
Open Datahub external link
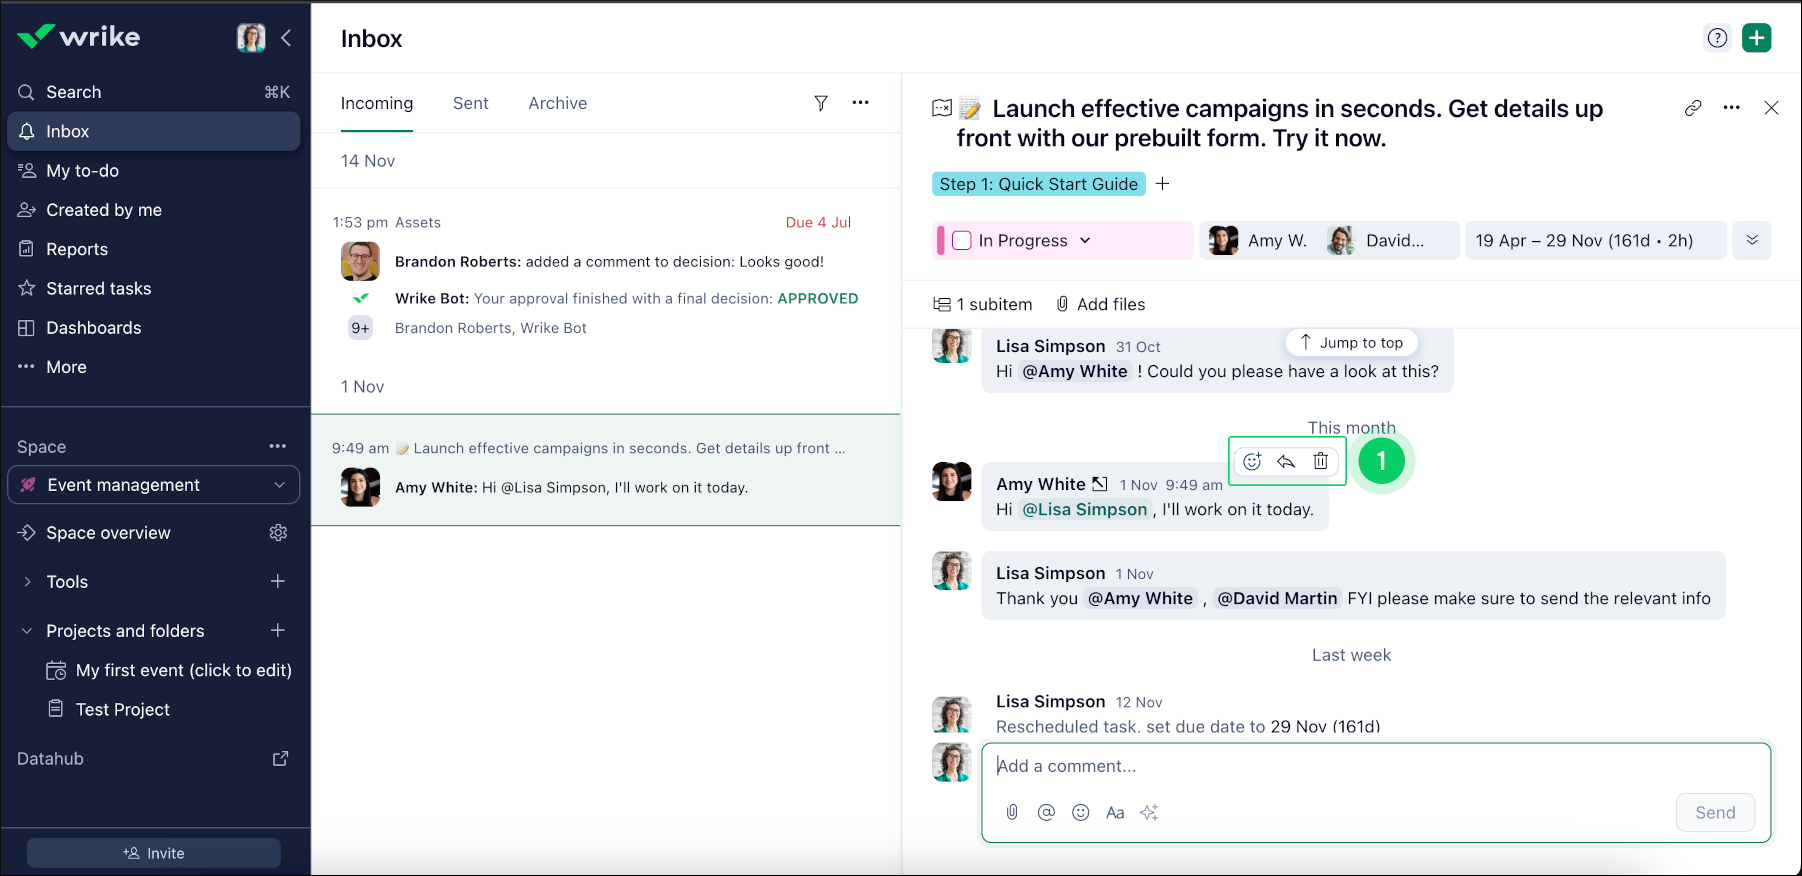(280, 758)
